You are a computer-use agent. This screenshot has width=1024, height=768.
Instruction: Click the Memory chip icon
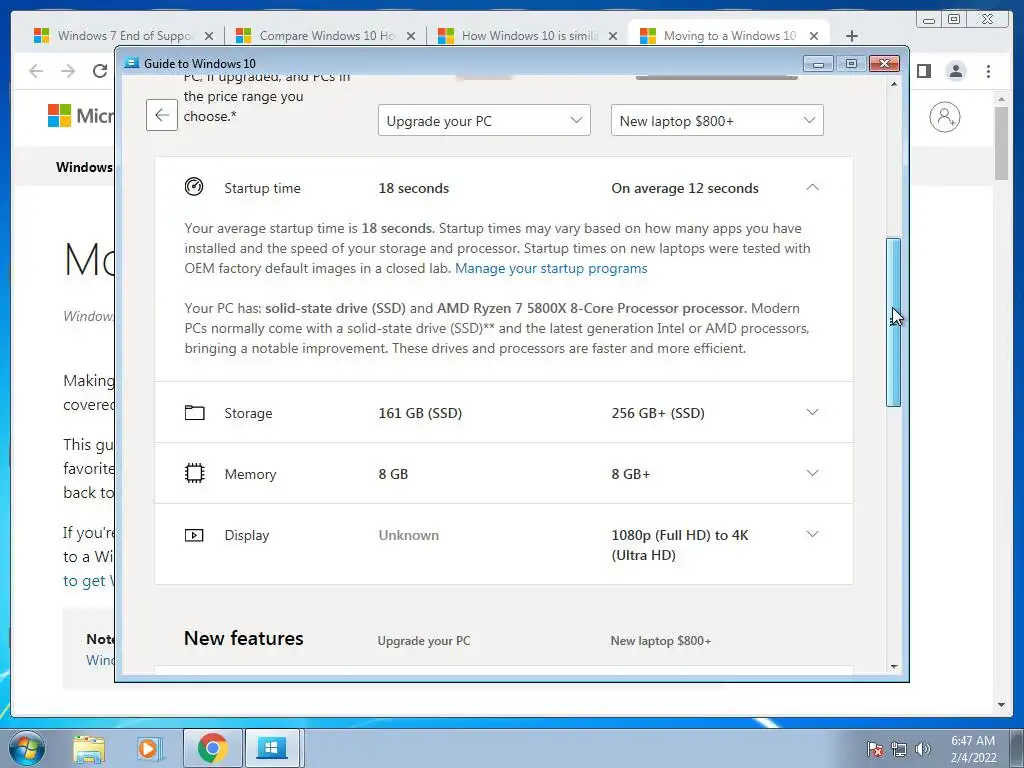195,473
